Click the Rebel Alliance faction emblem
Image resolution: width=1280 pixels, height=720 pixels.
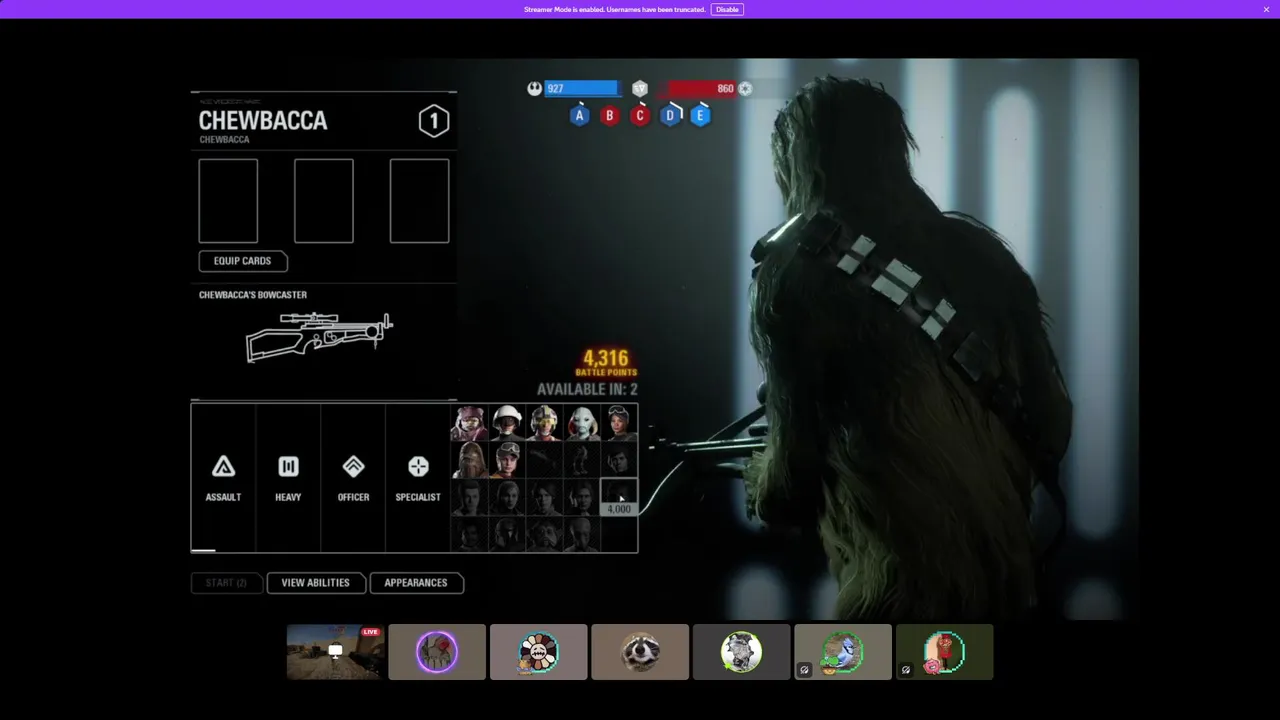tap(535, 88)
